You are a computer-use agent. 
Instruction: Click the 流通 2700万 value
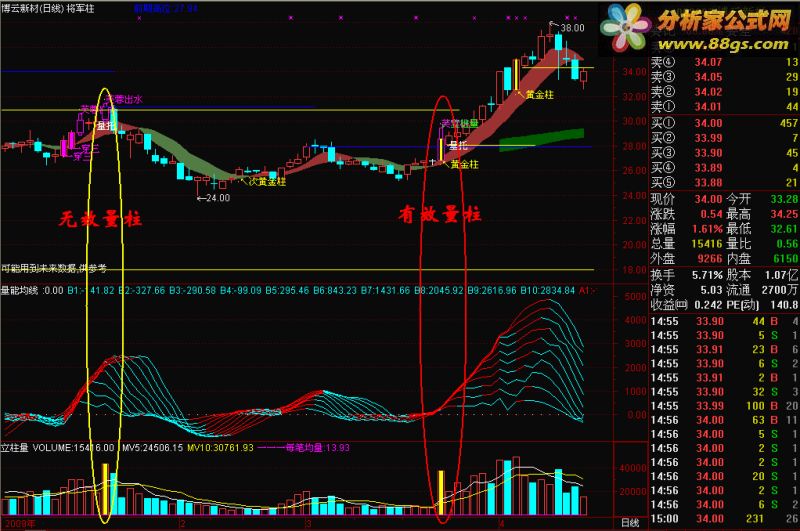pos(780,290)
